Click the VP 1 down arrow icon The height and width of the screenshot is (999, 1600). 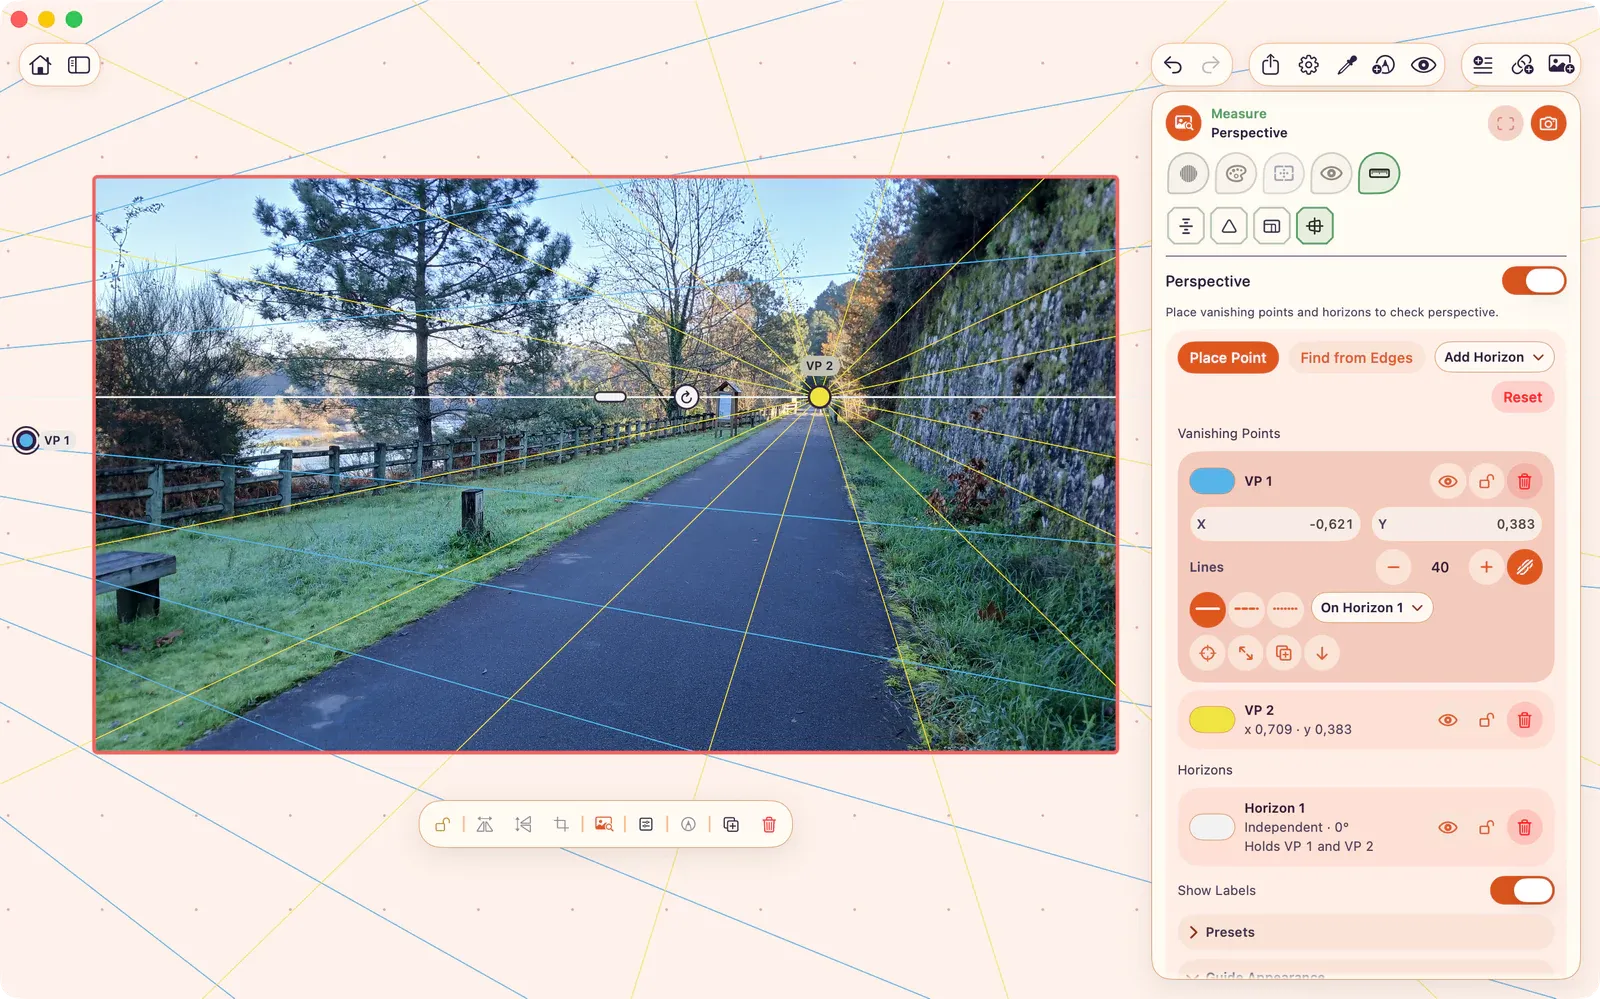pyautogui.click(x=1322, y=653)
